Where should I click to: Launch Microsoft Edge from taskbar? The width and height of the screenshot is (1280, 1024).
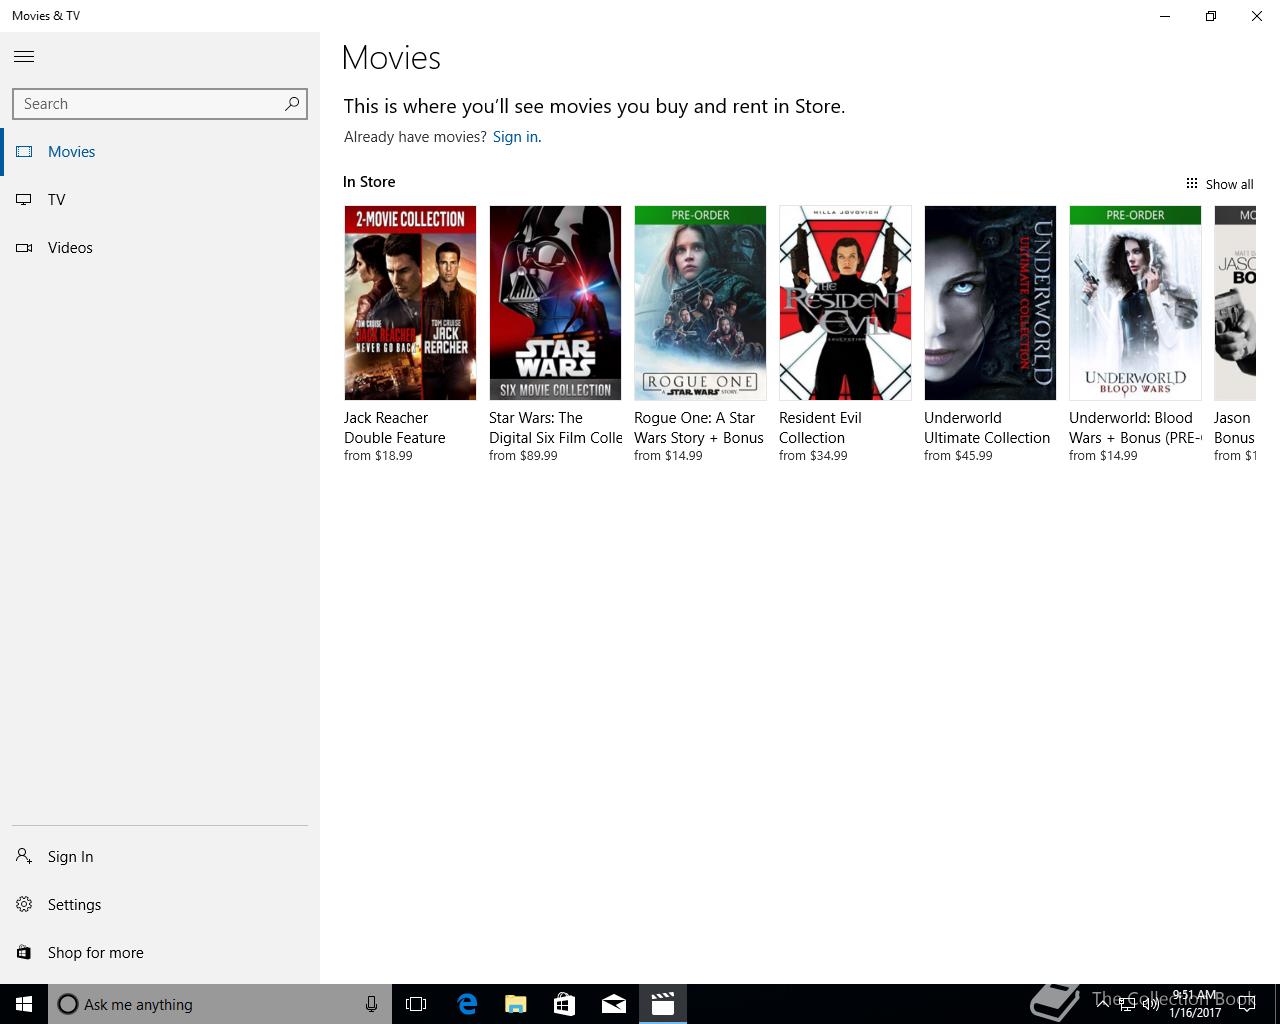click(x=467, y=1004)
